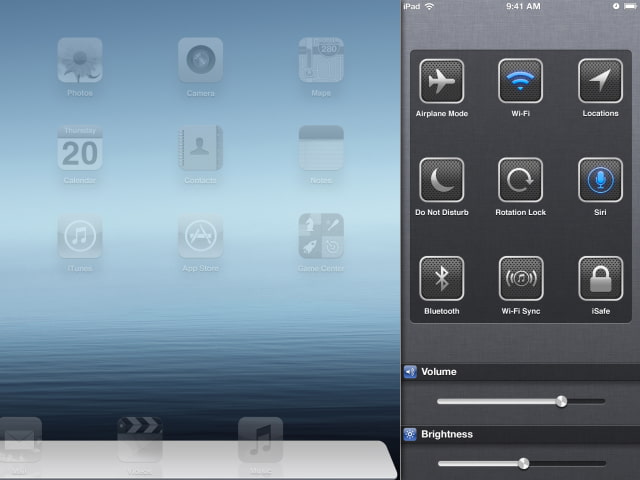
Task: Tap the Wi-Fi Sync icon
Action: (520, 278)
